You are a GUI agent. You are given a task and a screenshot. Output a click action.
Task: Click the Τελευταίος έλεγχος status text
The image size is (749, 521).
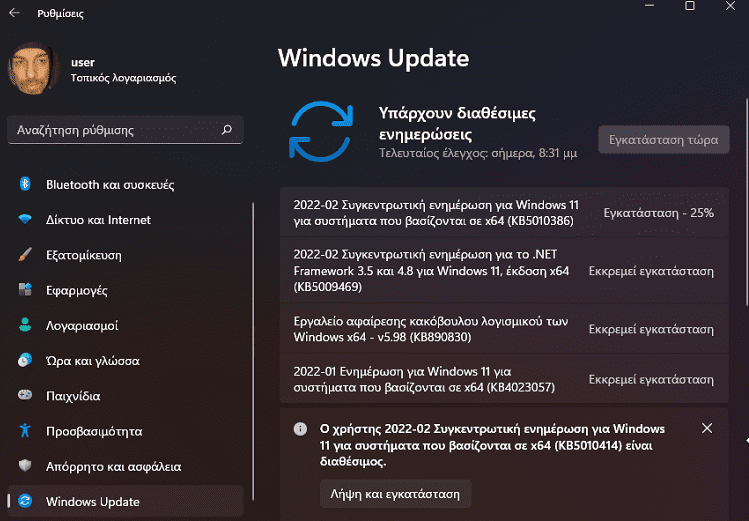(x=478, y=153)
